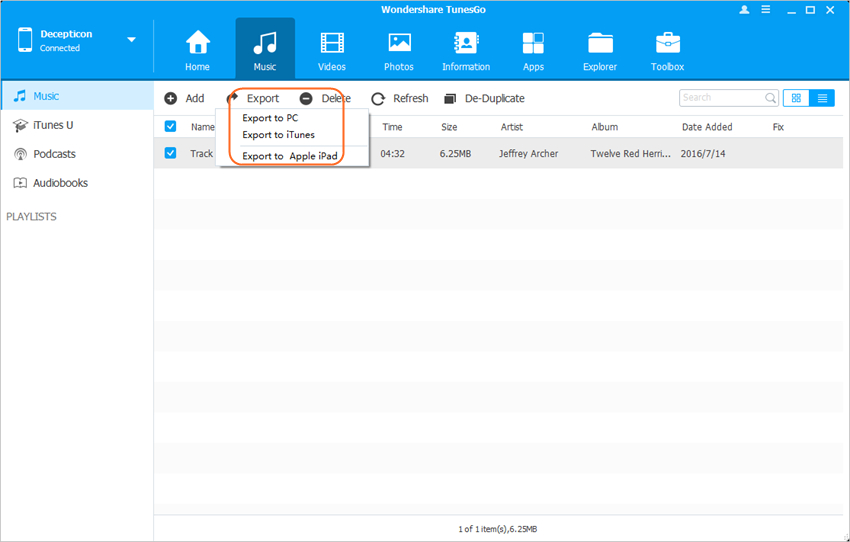
Task: Click the Refresh toolbar label
Action: (x=411, y=98)
